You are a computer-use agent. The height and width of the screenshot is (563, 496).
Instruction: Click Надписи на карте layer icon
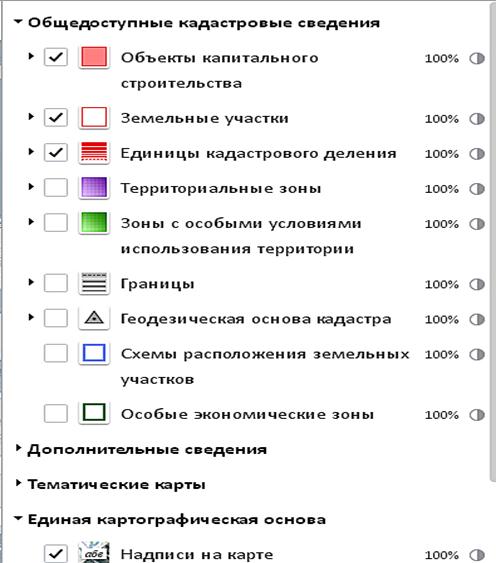pos(94,553)
